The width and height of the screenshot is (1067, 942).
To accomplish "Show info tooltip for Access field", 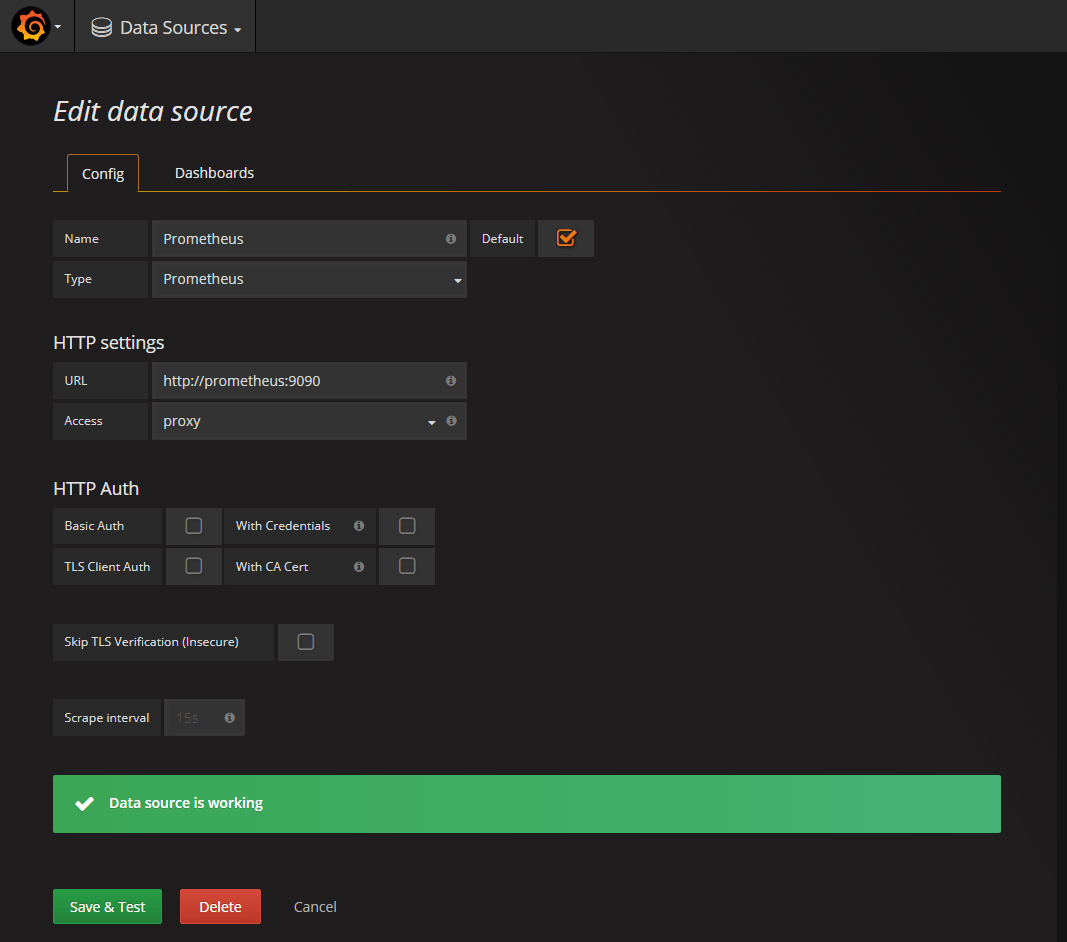I will point(451,421).
